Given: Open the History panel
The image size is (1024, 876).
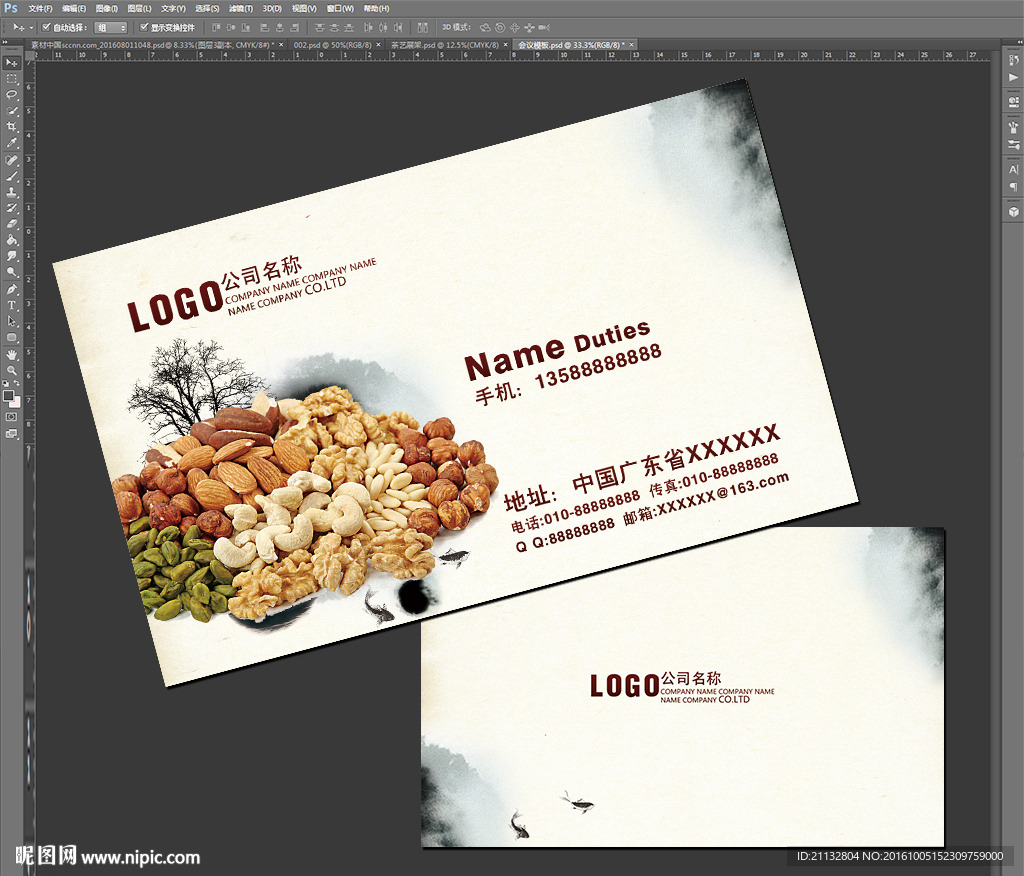Looking at the screenshot, I should (x=1014, y=61).
